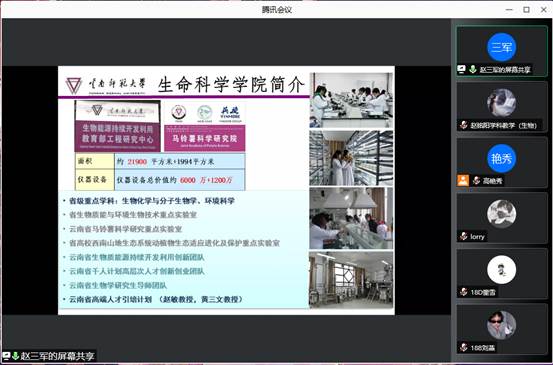Click the muted mic icon beside 高艳秀
The height and width of the screenshot is (365, 553).
(x=476, y=181)
